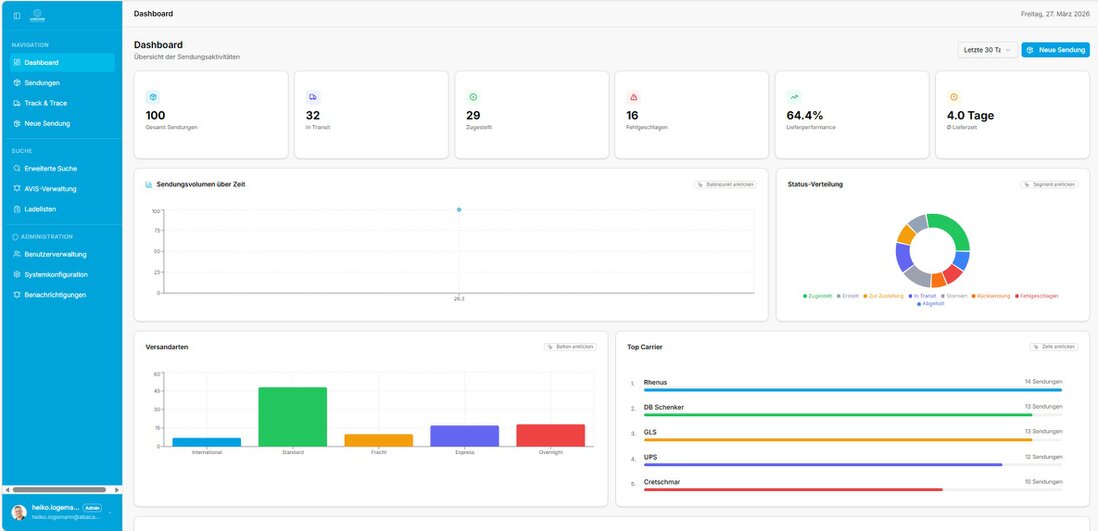Select the Rhenus carrier row
The height and width of the screenshot is (531, 1098).
coord(847,385)
